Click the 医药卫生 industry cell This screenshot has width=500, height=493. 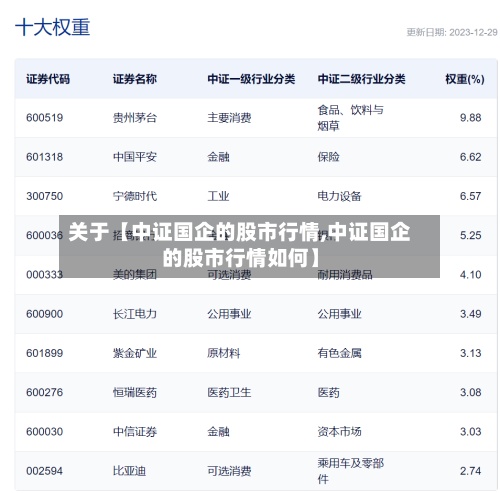click(229, 392)
